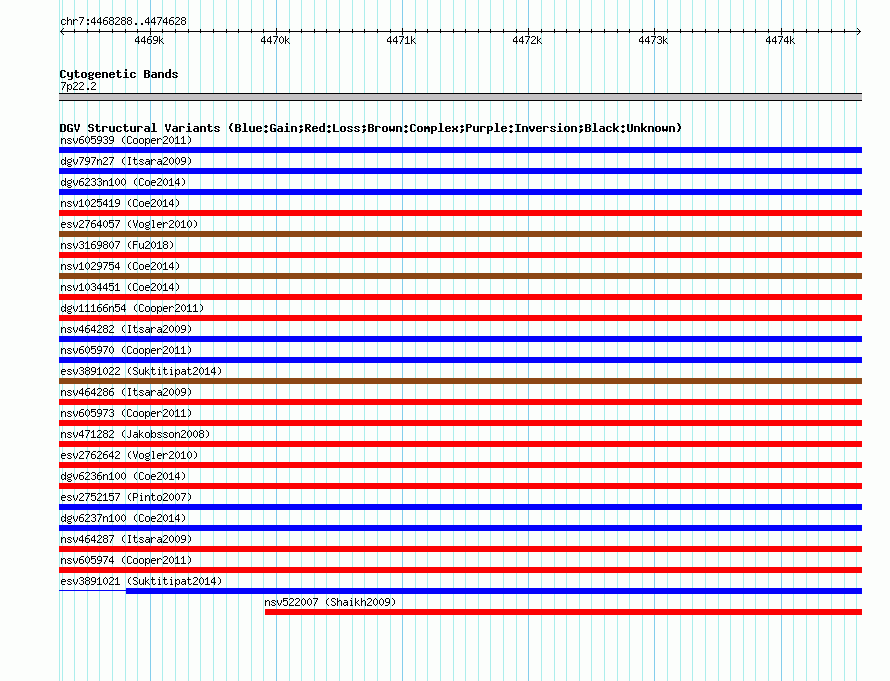The height and width of the screenshot is (681, 890).
Task: Click the 4473k ruler tick label
Action: [x=653, y=40]
